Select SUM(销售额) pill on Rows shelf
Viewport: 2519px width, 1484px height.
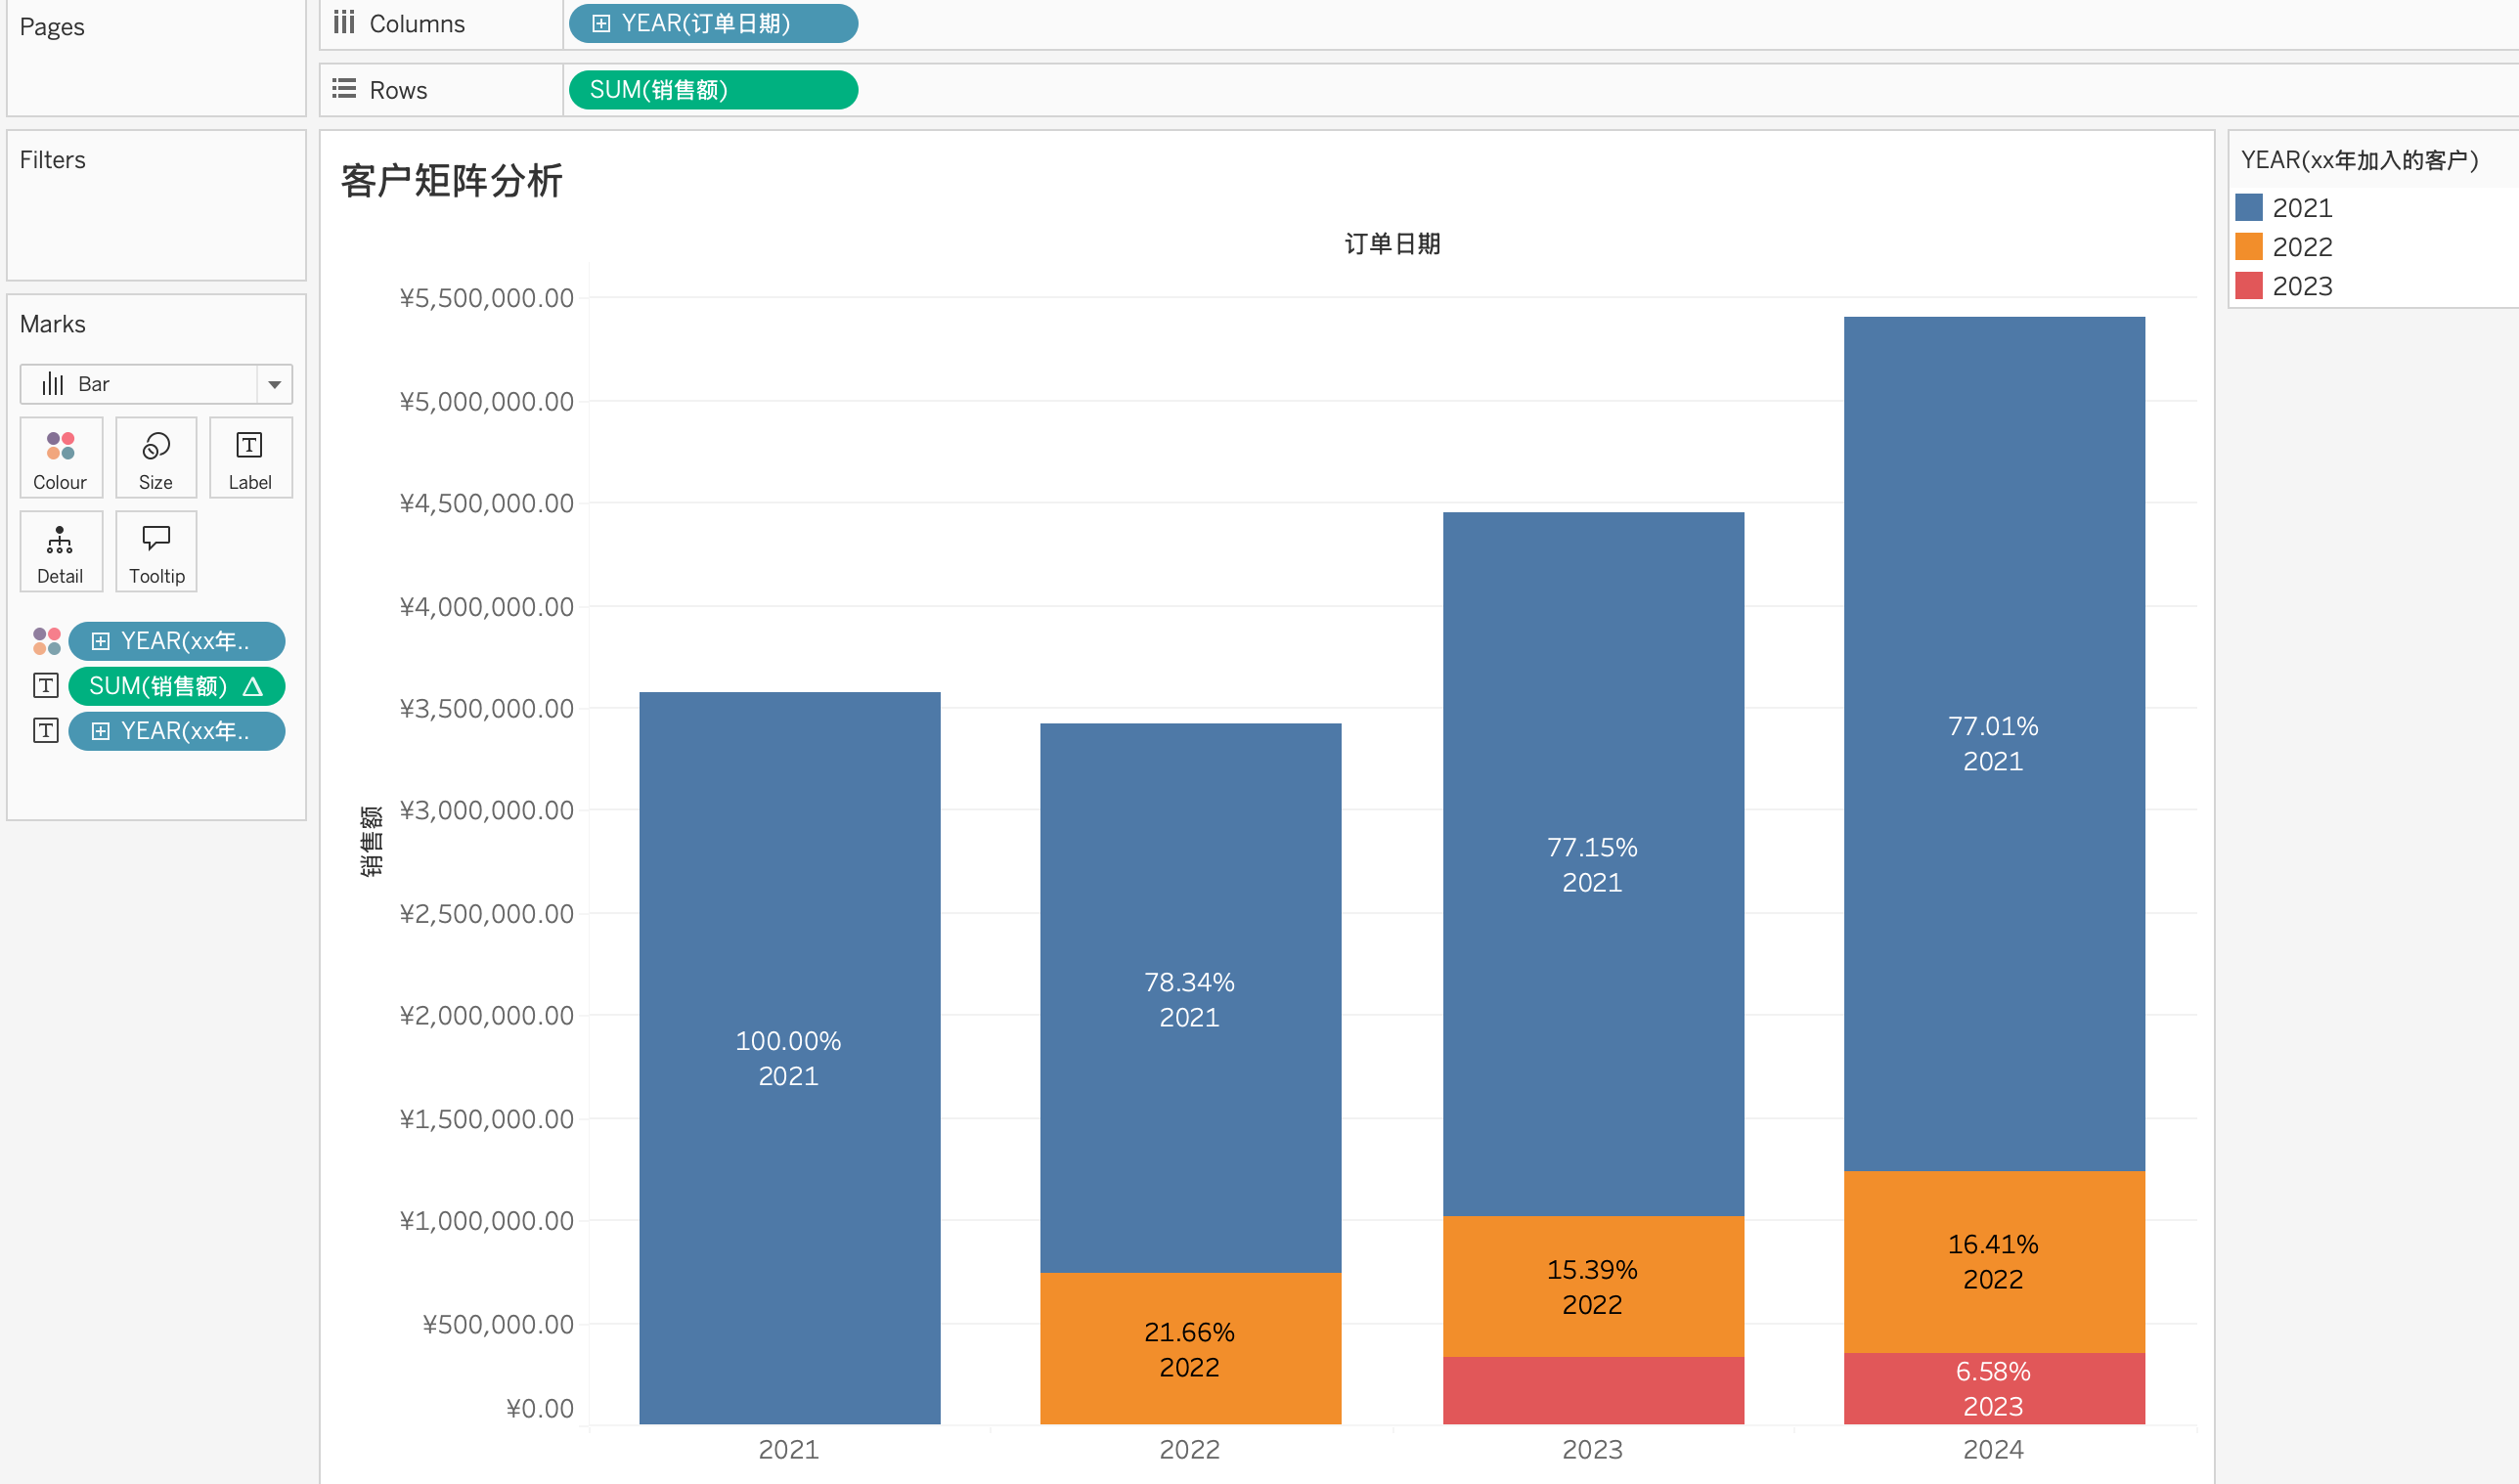click(x=712, y=90)
